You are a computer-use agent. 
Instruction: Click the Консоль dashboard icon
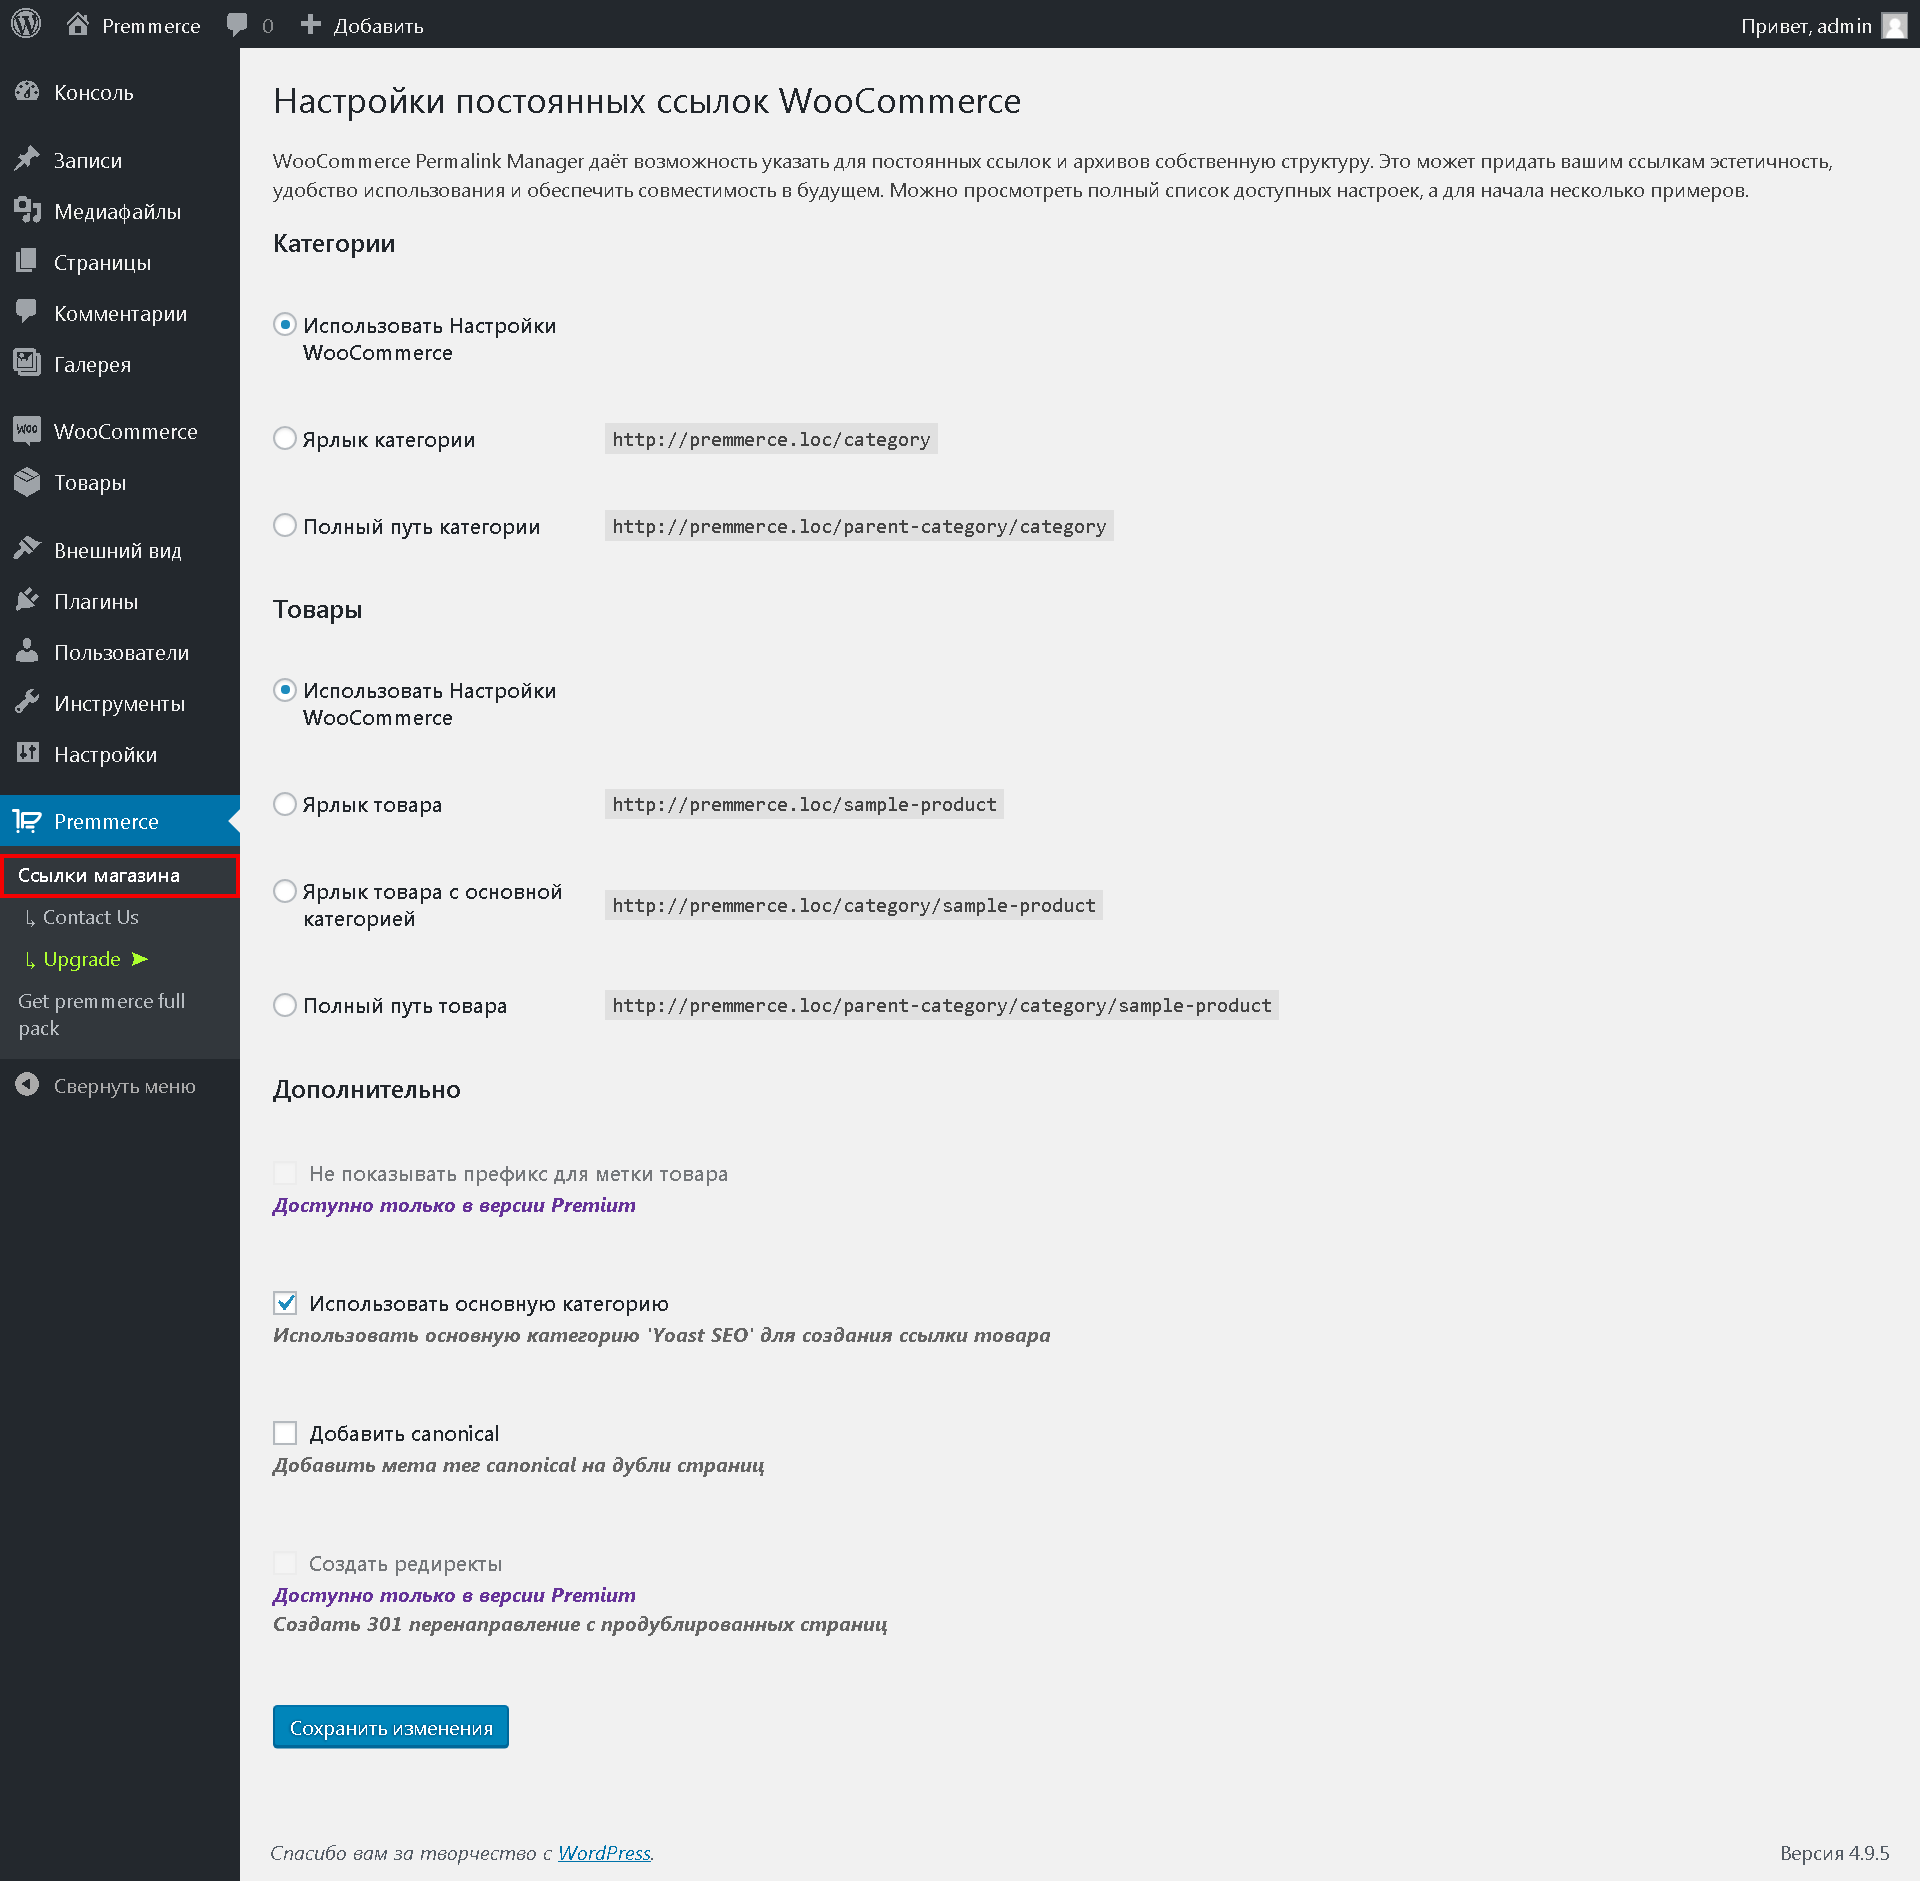pyautogui.click(x=27, y=92)
